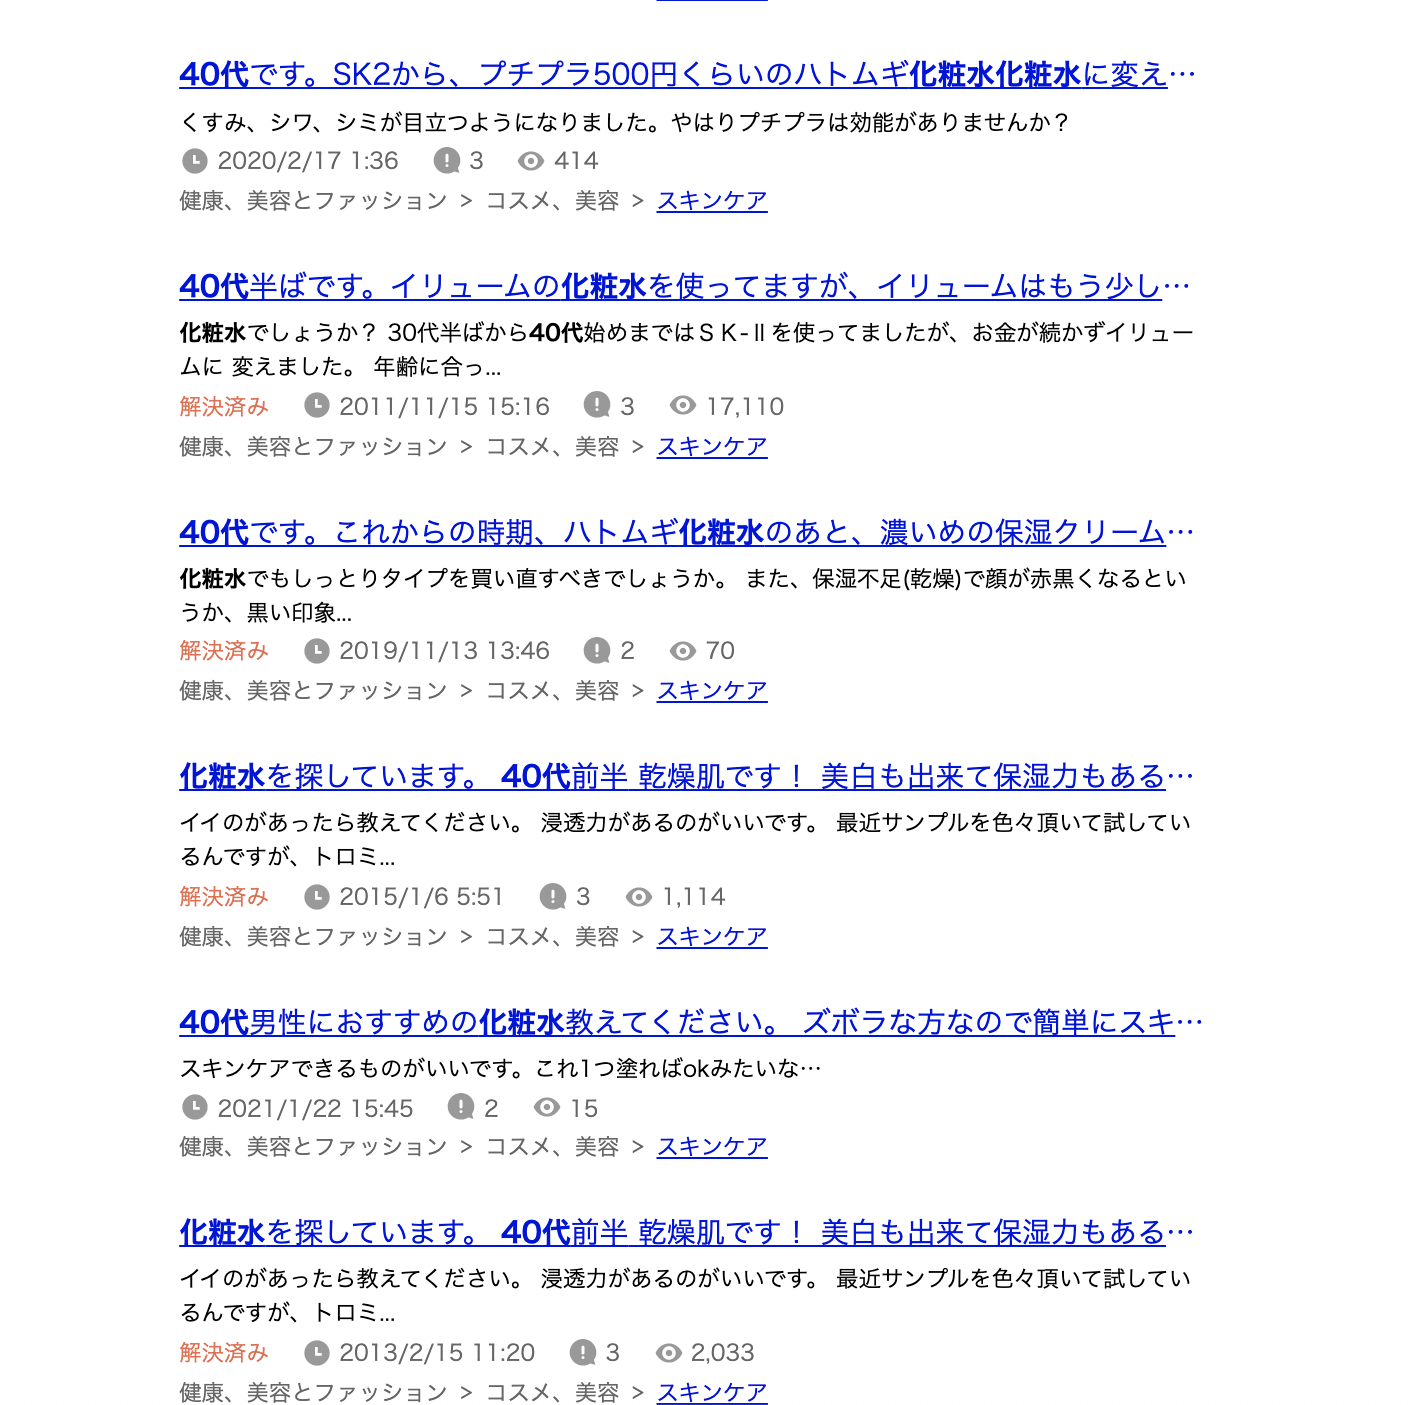Image resolution: width=1422 pixels, height=1405 pixels.
Task: Click 解決済み label on 2013/2/15 question
Action: (224, 1353)
